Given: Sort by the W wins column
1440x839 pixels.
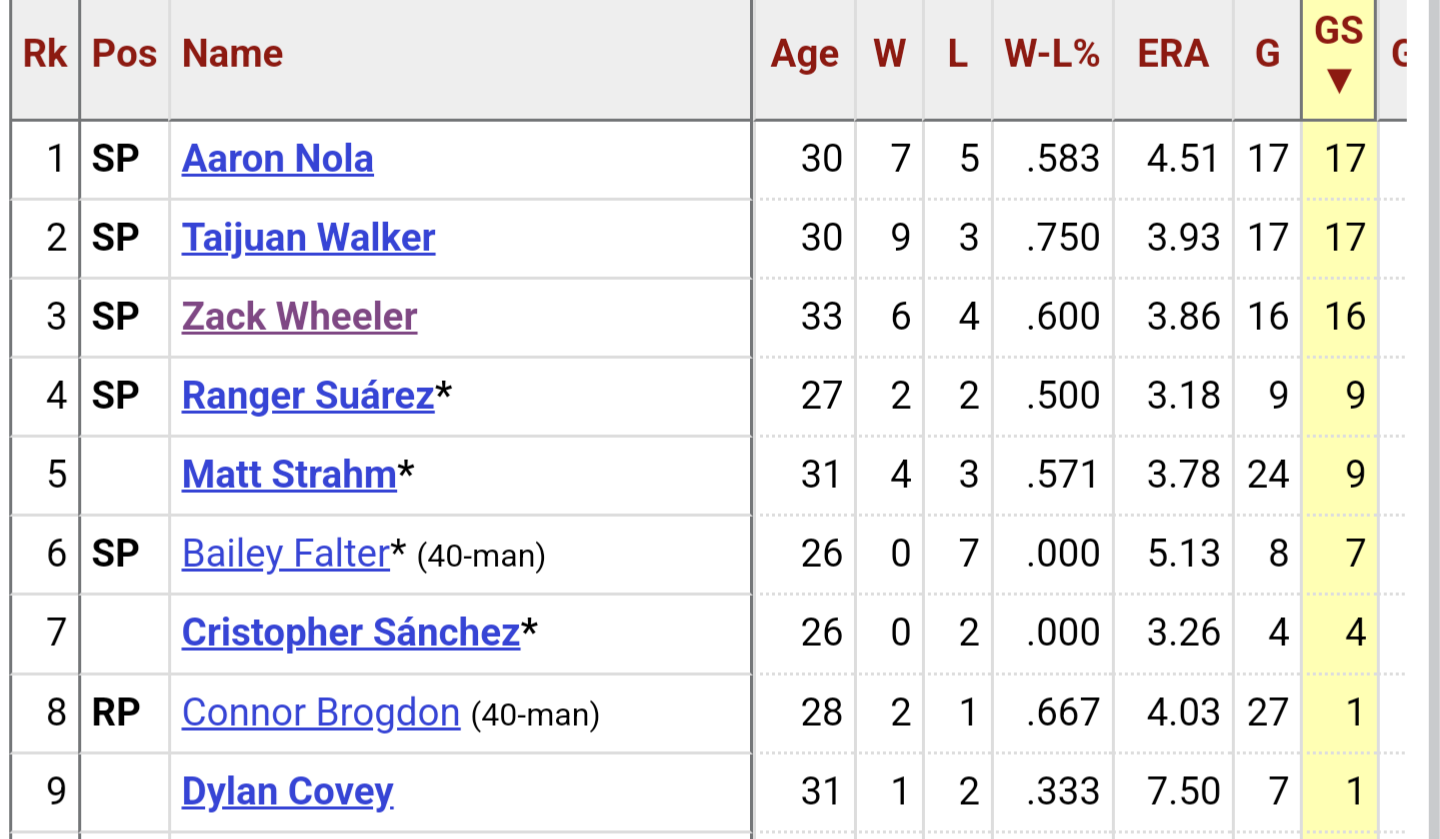Looking at the screenshot, I should tap(889, 54).
